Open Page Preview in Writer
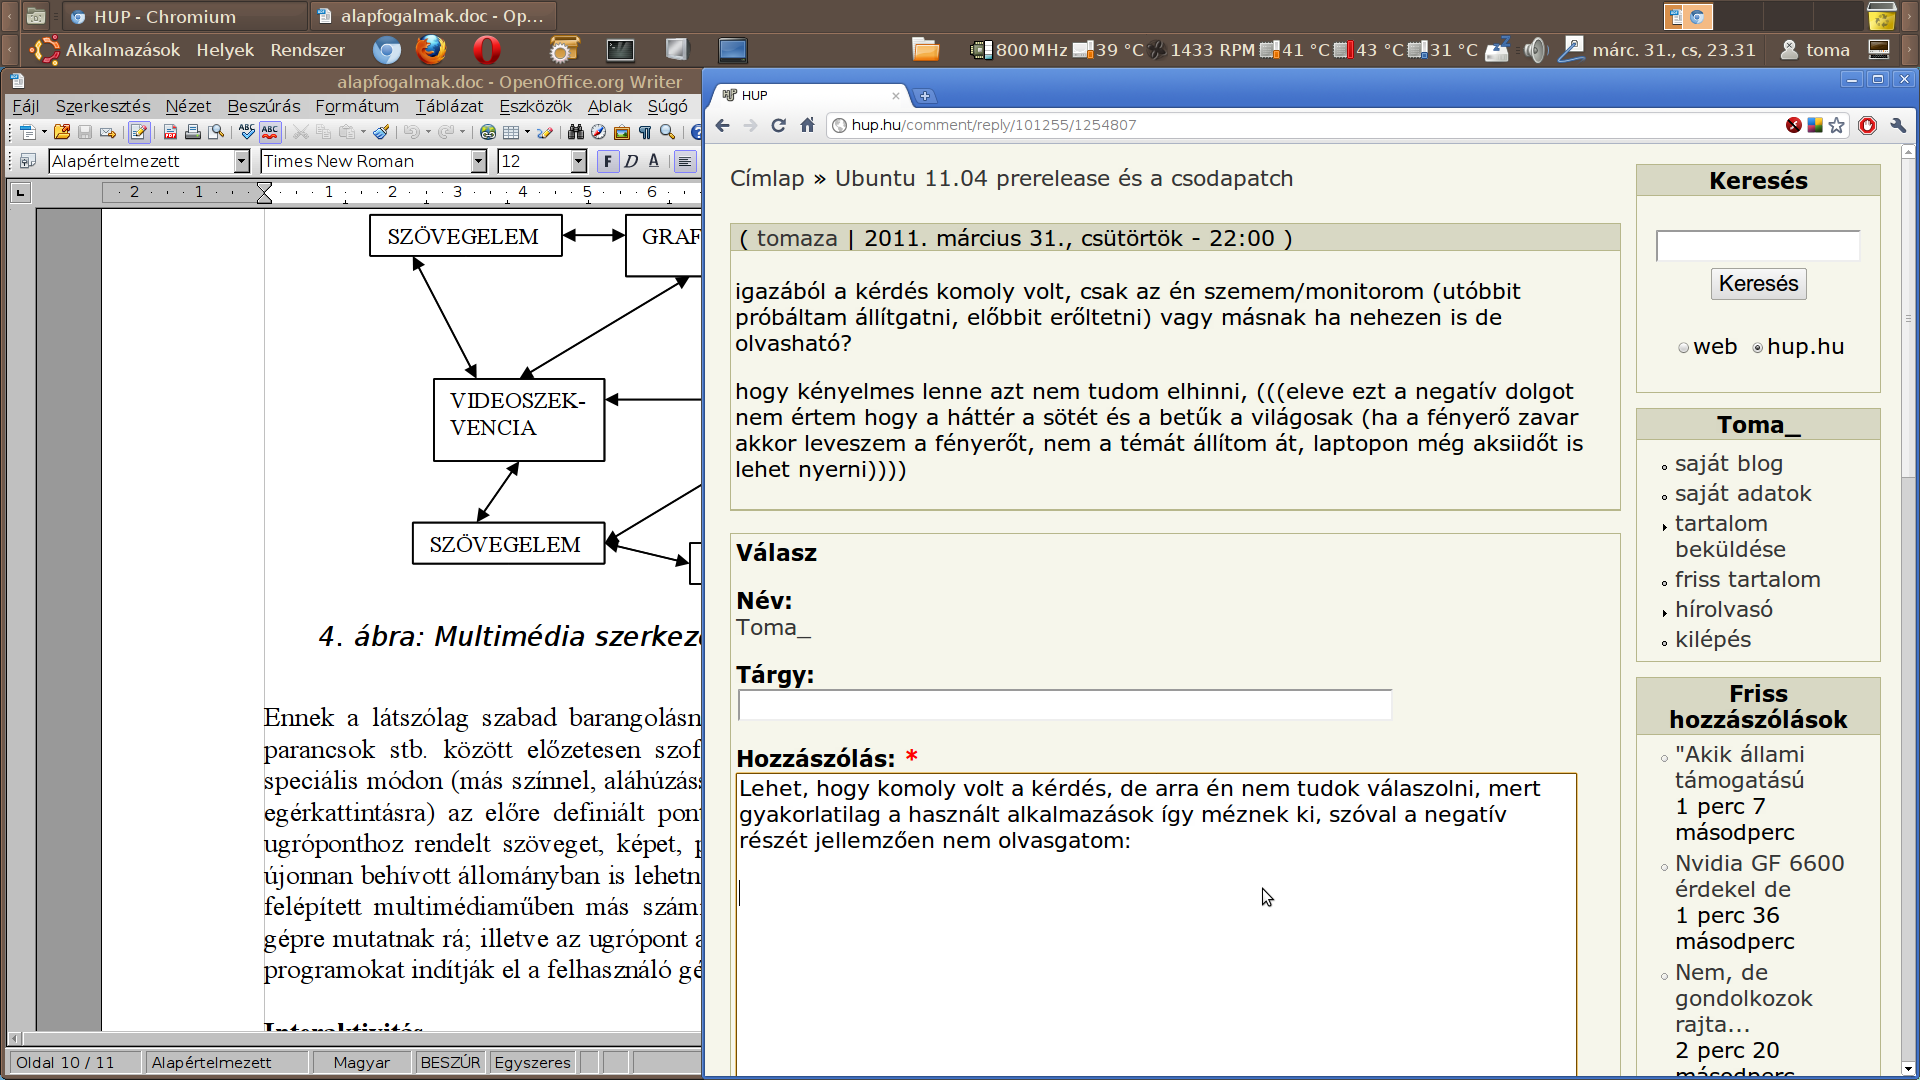Image resolution: width=1920 pixels, height=1080 pixels. pos(216,132)
